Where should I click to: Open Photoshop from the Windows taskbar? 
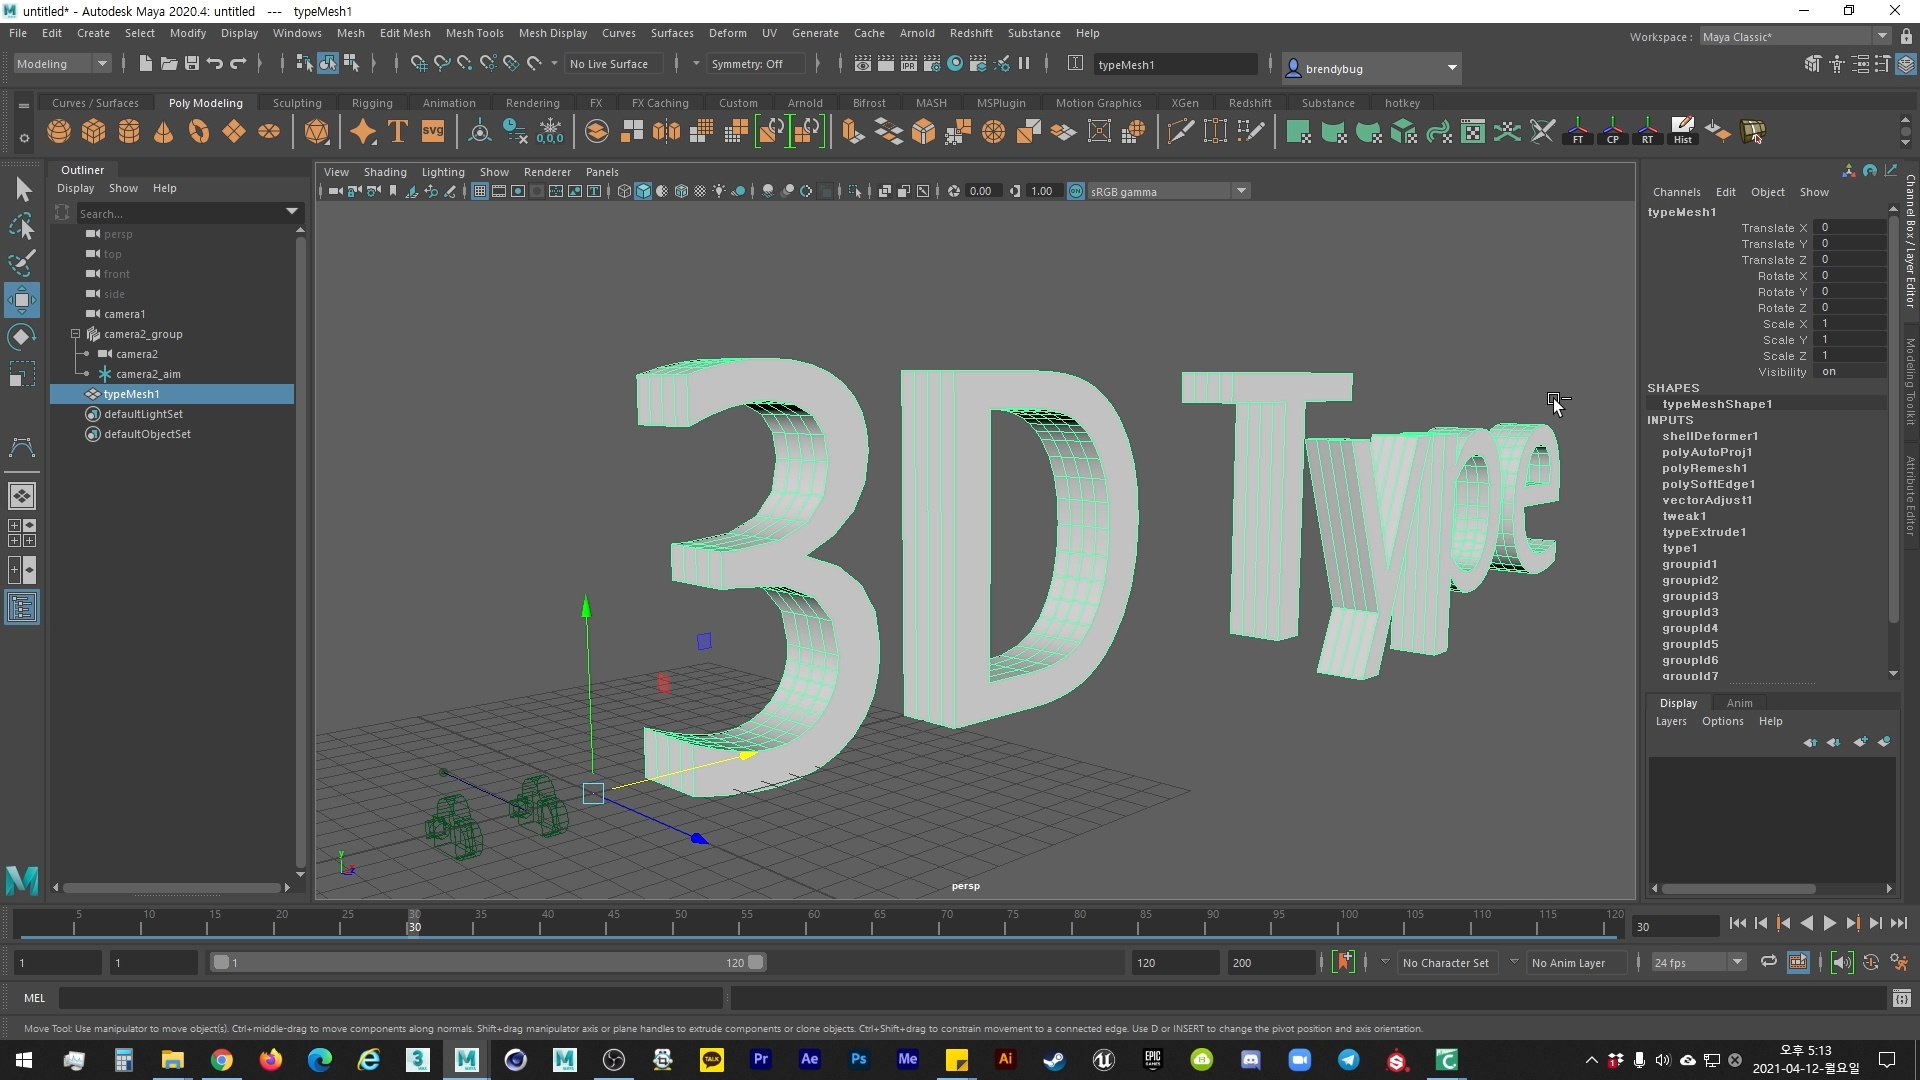tap(858, 1060)
